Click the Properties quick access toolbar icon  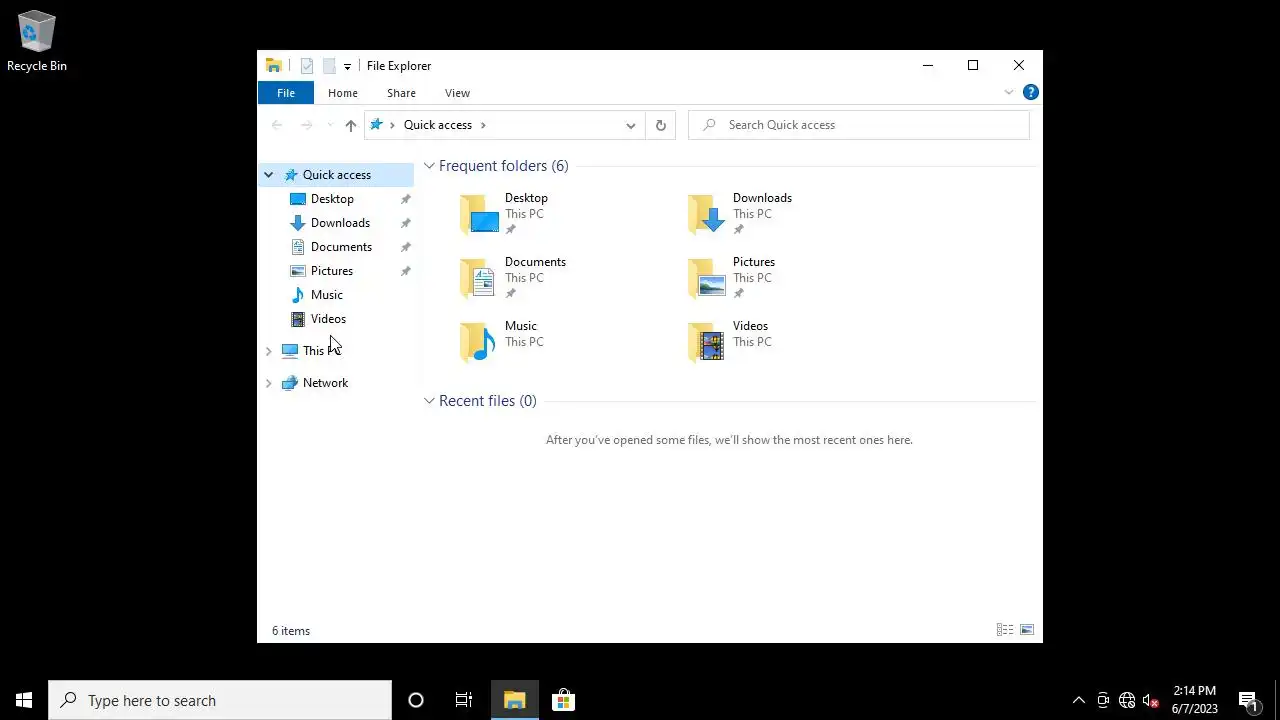(307, 66)
